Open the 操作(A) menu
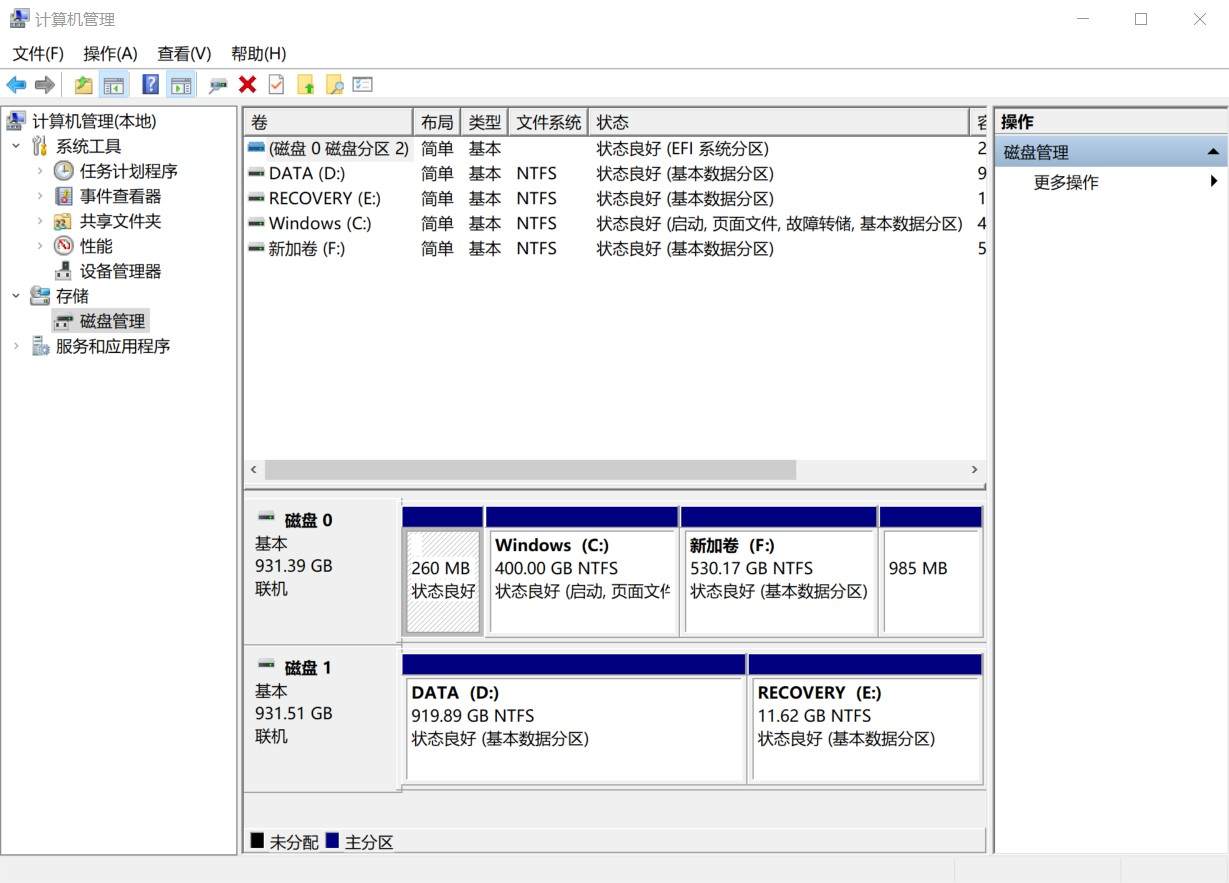This screenshot has width=1229, height=883. click(x=110, y=53)
